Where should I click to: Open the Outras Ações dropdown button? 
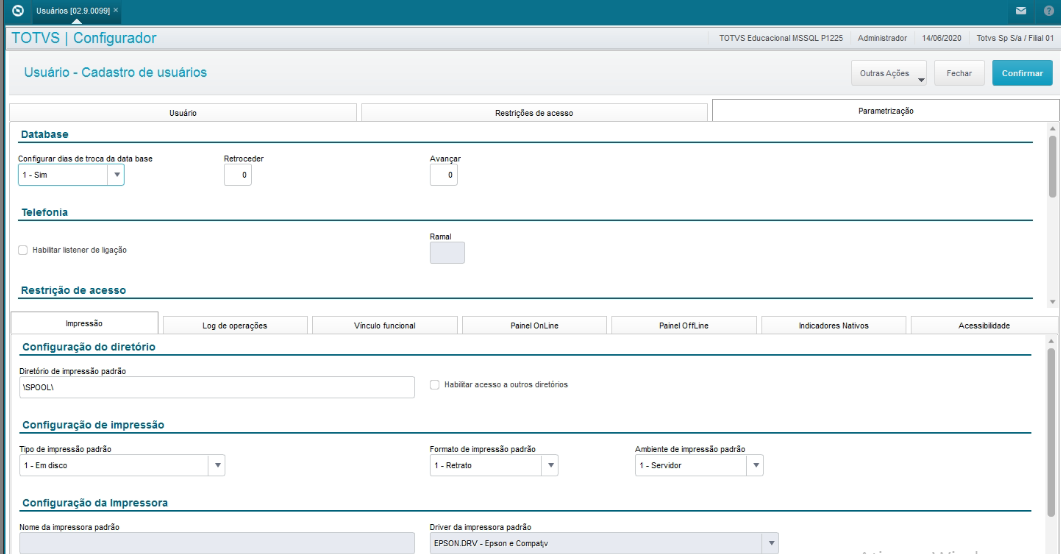pyautogui.click(x=888, y=73)
